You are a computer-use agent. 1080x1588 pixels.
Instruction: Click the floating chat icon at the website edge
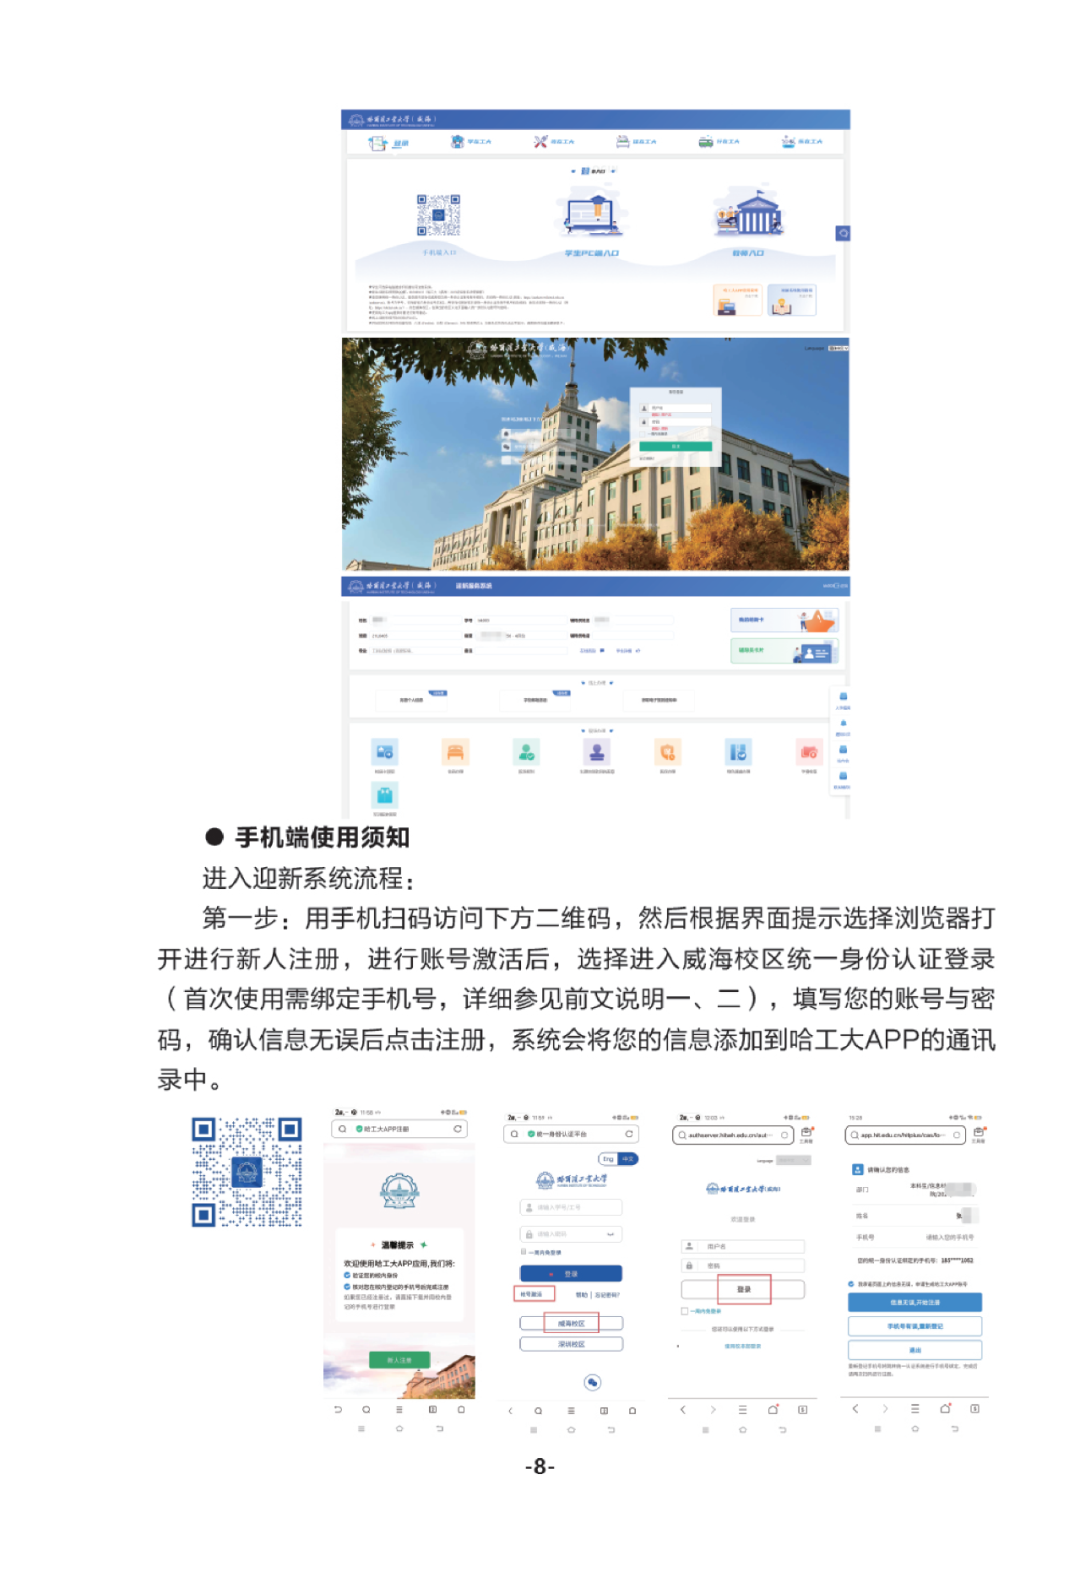(x=843, y=233)
